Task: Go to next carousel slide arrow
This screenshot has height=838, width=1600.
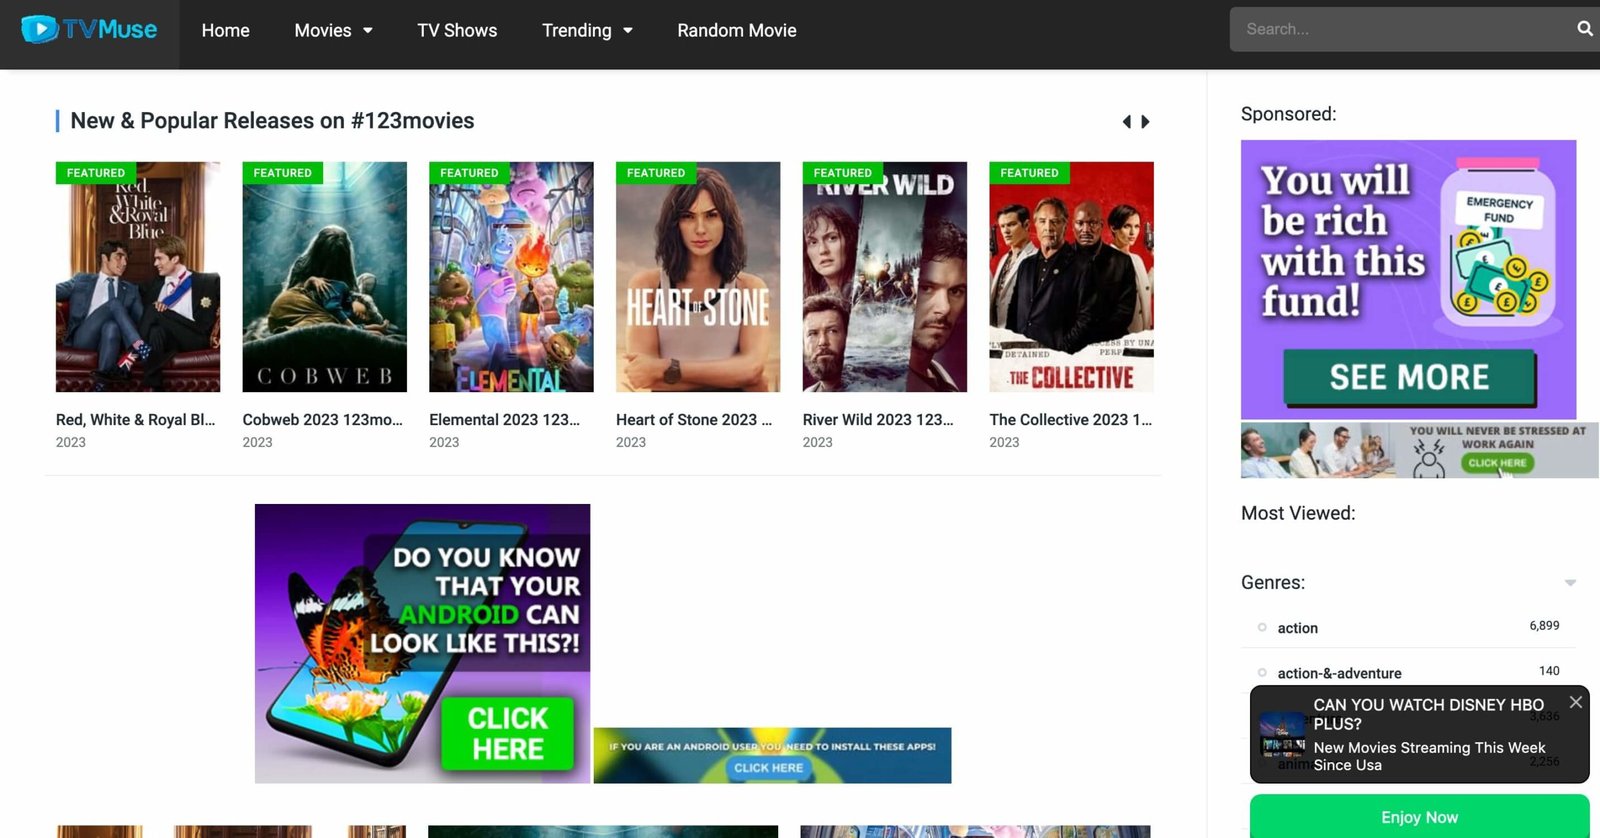Action: point(1145,122)
